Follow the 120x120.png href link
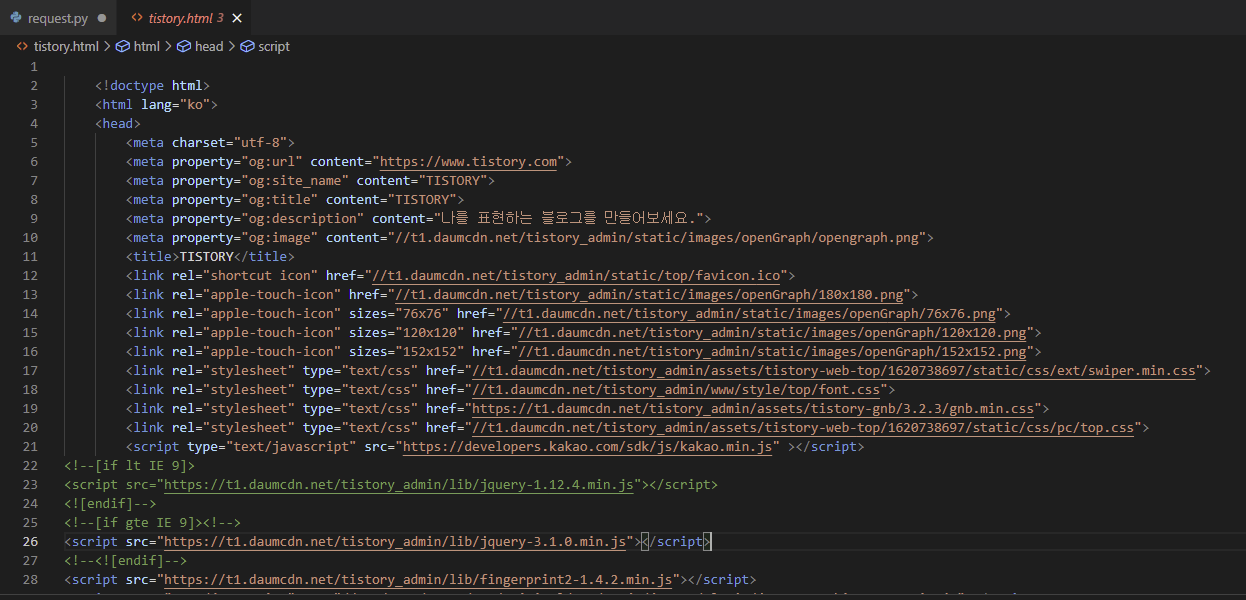 pos(775,332)
